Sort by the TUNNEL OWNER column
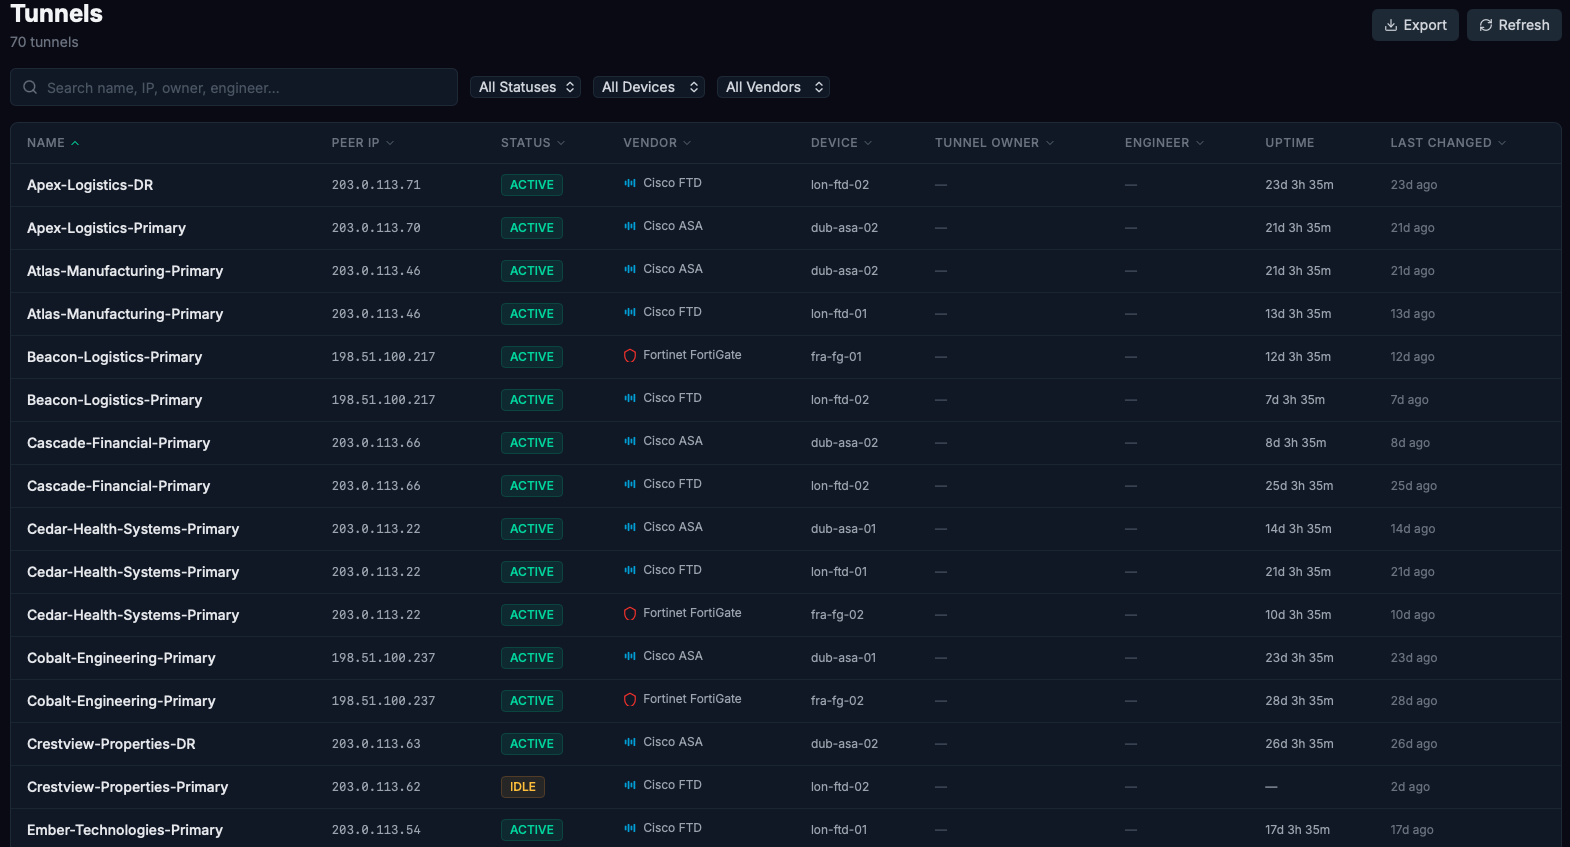This screenshot has width=1570, height=847. (x=994, y=143)
